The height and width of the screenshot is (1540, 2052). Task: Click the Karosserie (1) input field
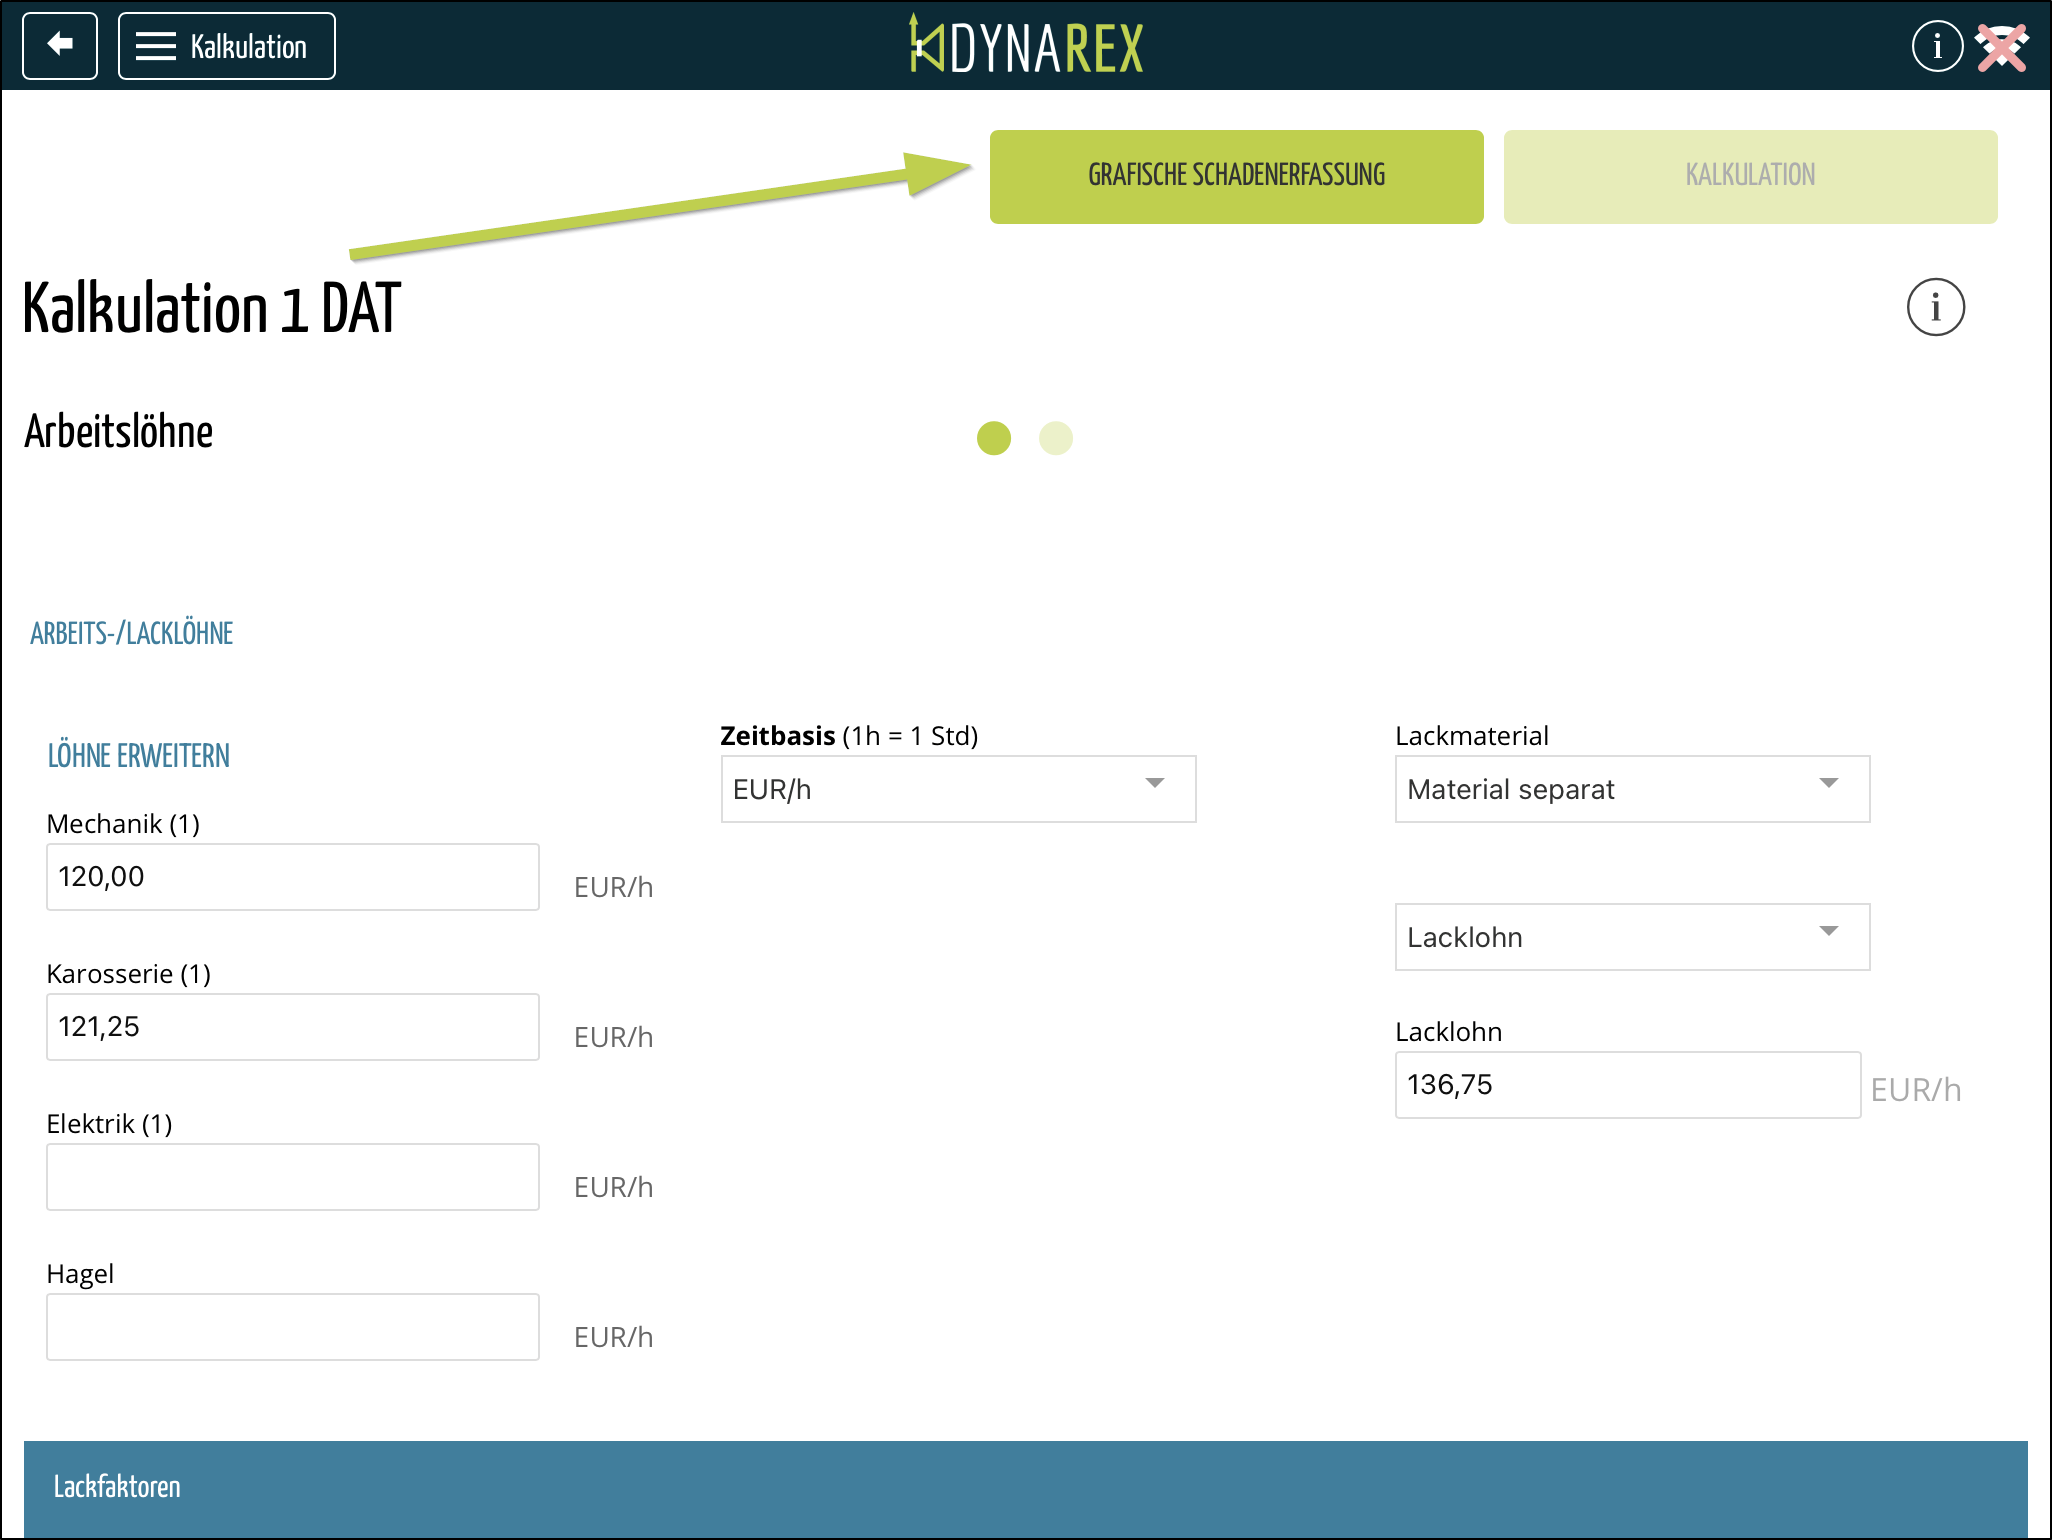click(292, 1027)
